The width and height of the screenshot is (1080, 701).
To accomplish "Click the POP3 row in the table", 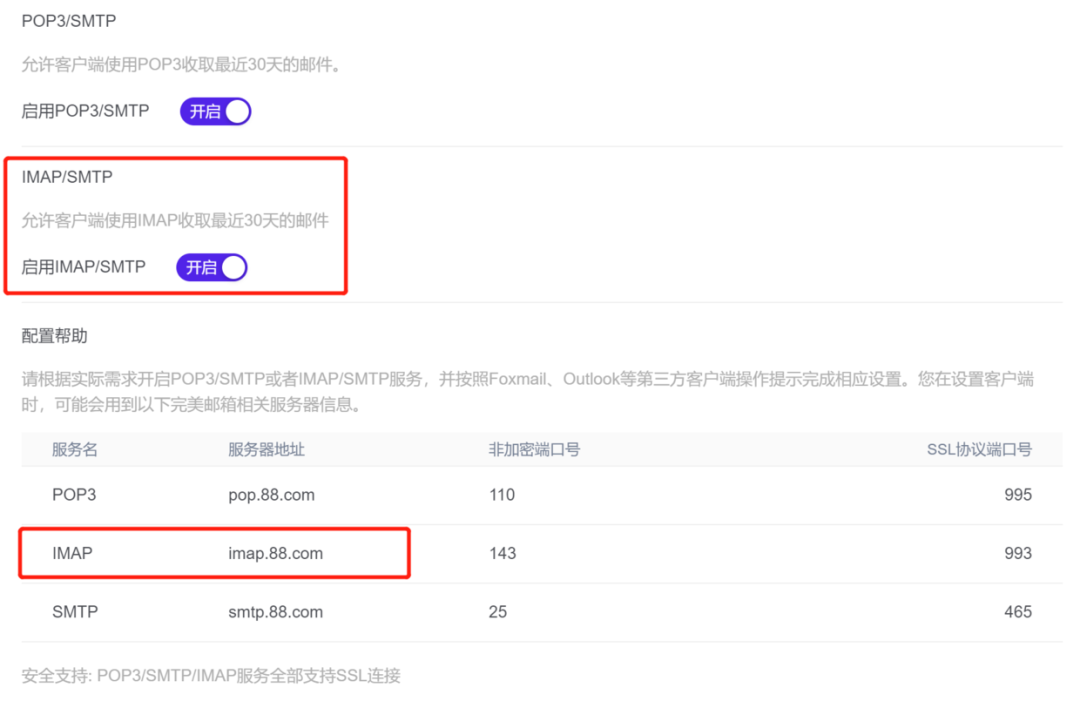I will [73, 494].
